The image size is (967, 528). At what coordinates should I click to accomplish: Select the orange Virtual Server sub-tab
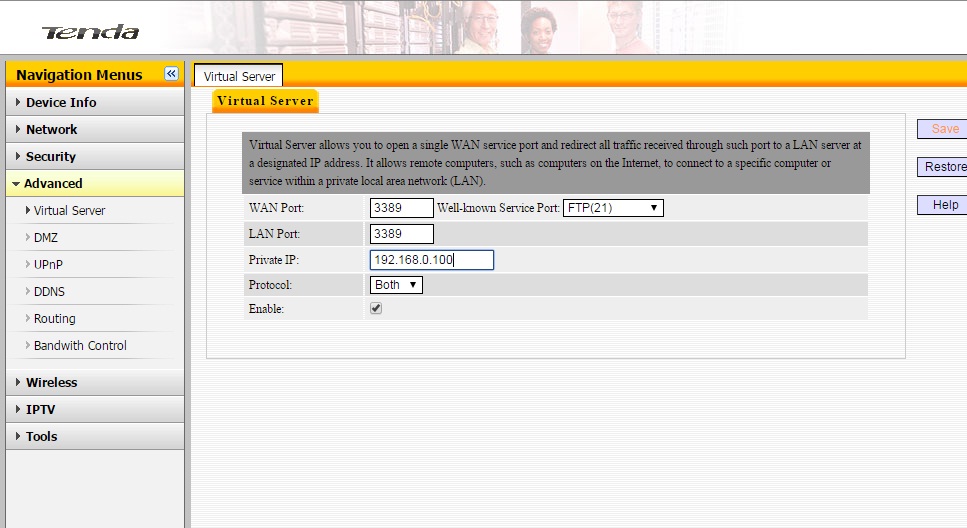pos(265,101)
